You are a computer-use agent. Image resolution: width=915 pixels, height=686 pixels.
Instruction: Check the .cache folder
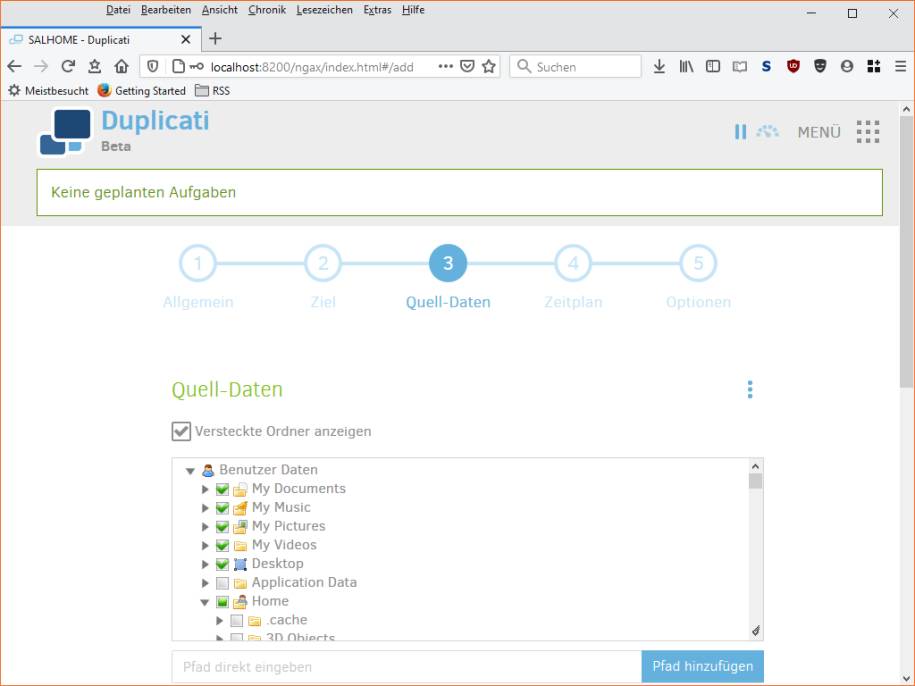[236, 620]
